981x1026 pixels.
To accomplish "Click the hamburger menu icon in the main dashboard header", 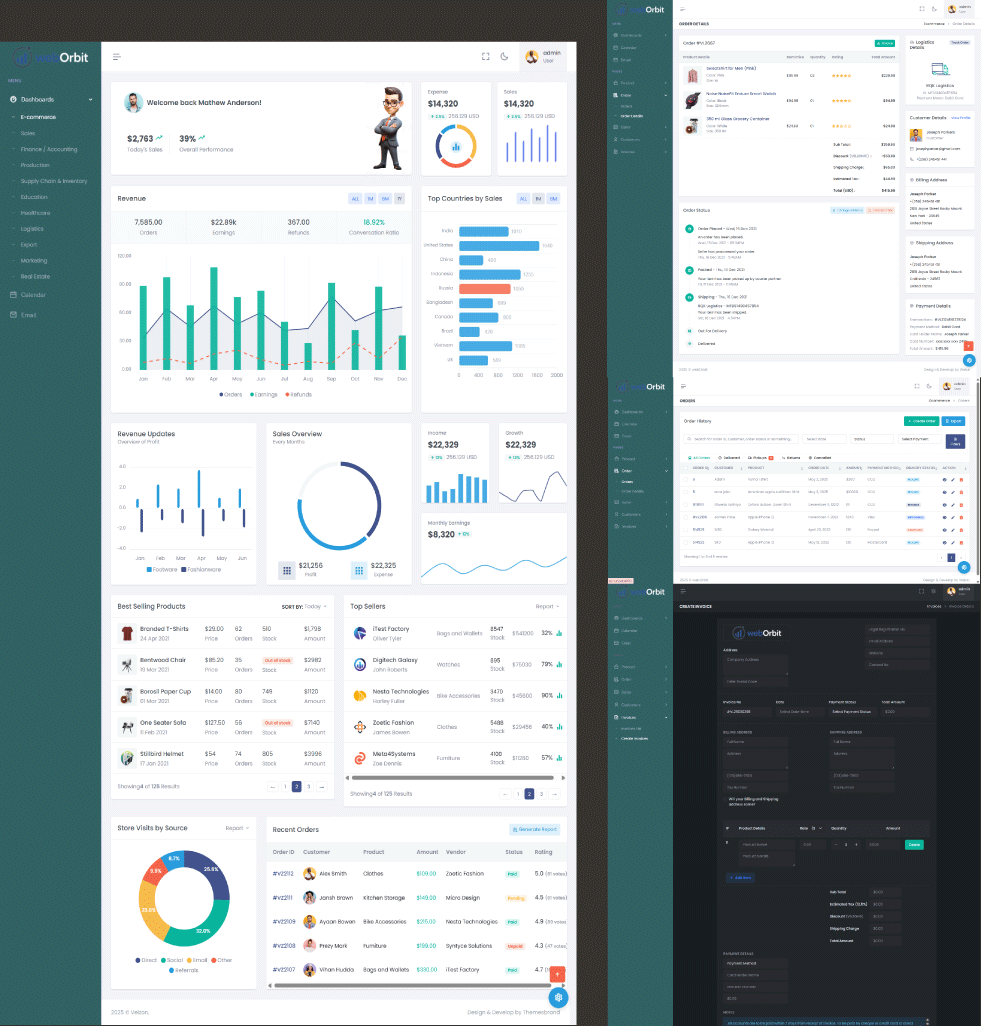I will (x=117, y=57).
